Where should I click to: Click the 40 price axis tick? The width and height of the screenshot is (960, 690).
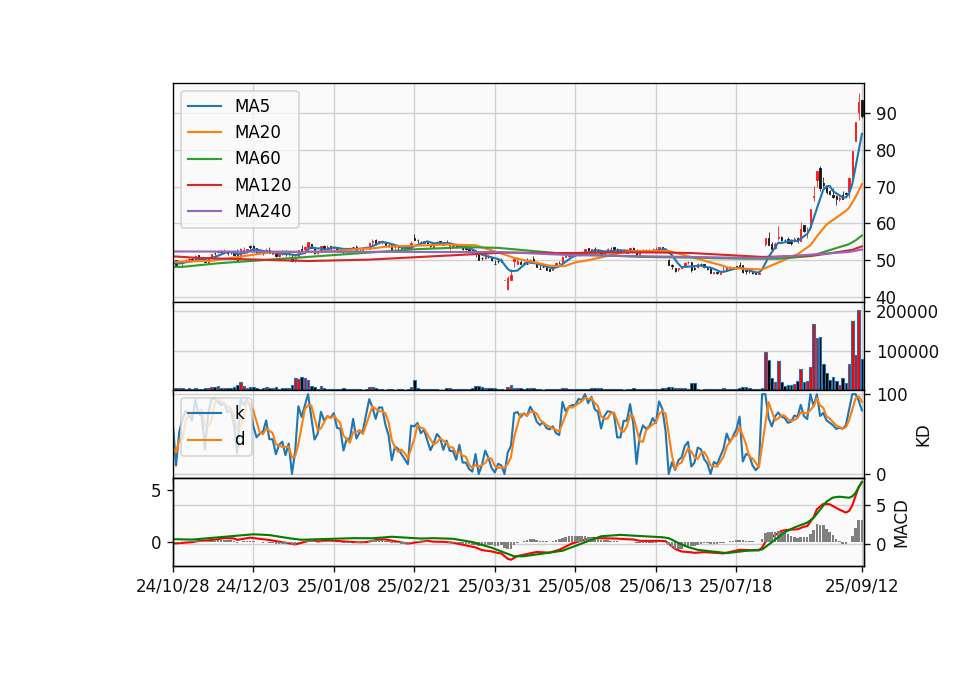[x=887, y=298]
